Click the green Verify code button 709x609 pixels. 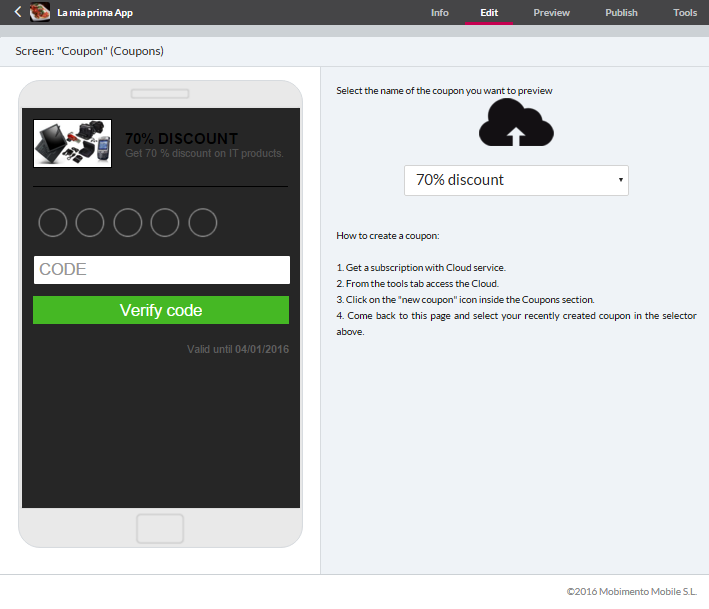[x=161, y=310]
